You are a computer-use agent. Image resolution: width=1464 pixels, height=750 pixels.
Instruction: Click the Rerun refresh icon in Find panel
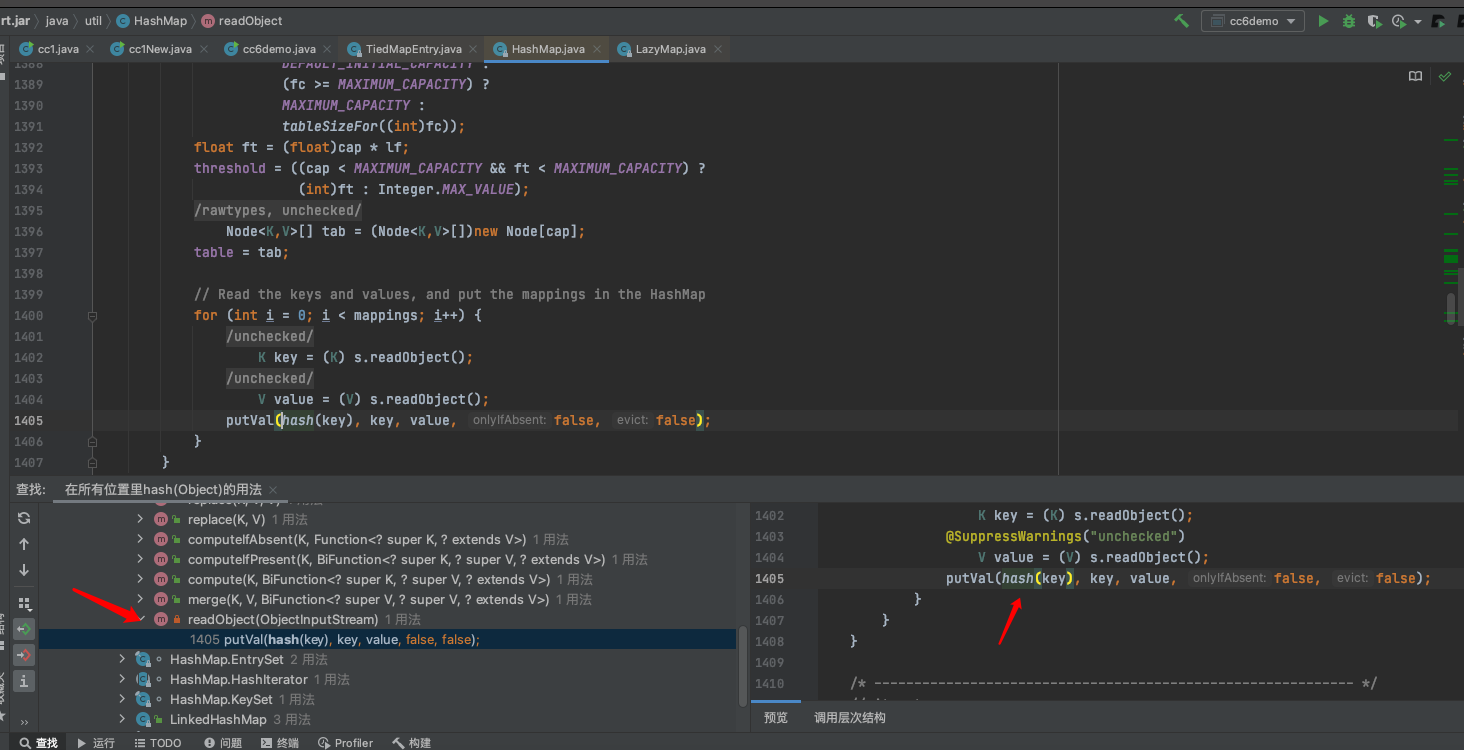(x=24, y=518)
